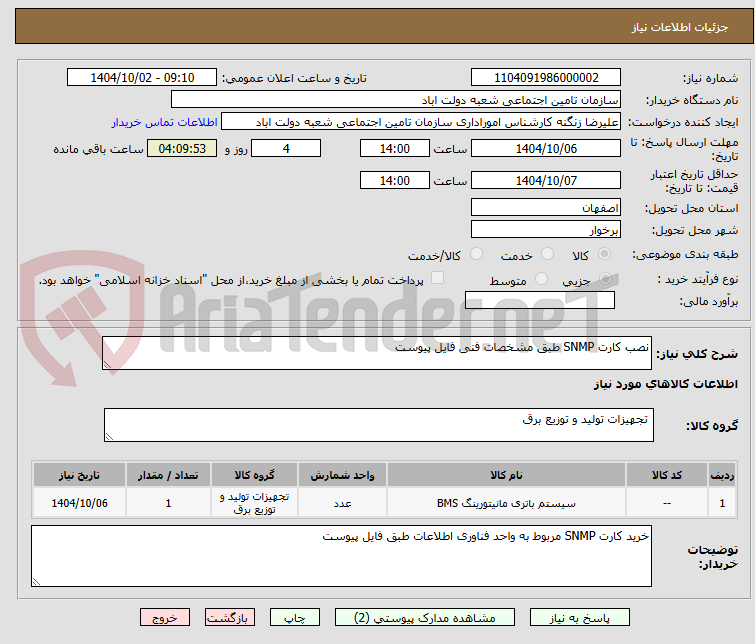Click the نام دستگاه خریدار field

point(395,100)
